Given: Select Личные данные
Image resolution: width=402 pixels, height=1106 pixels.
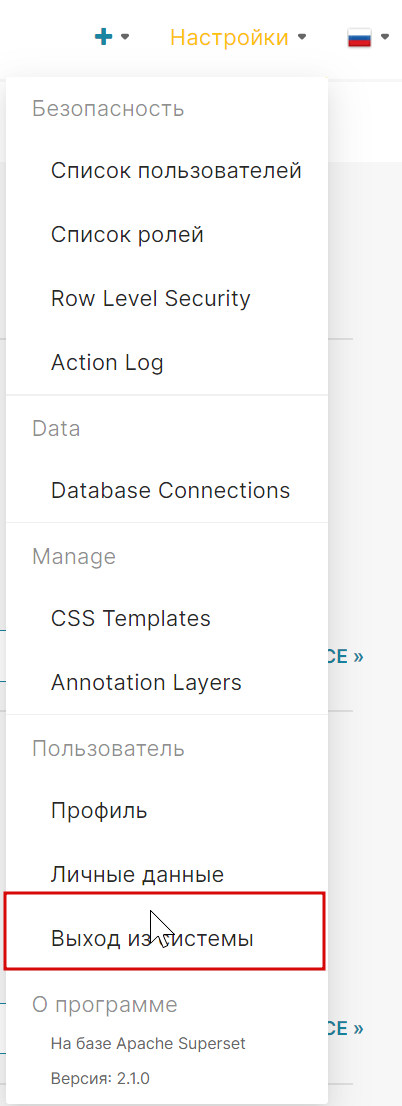Looking at the screenshot, I should [167, 875].
